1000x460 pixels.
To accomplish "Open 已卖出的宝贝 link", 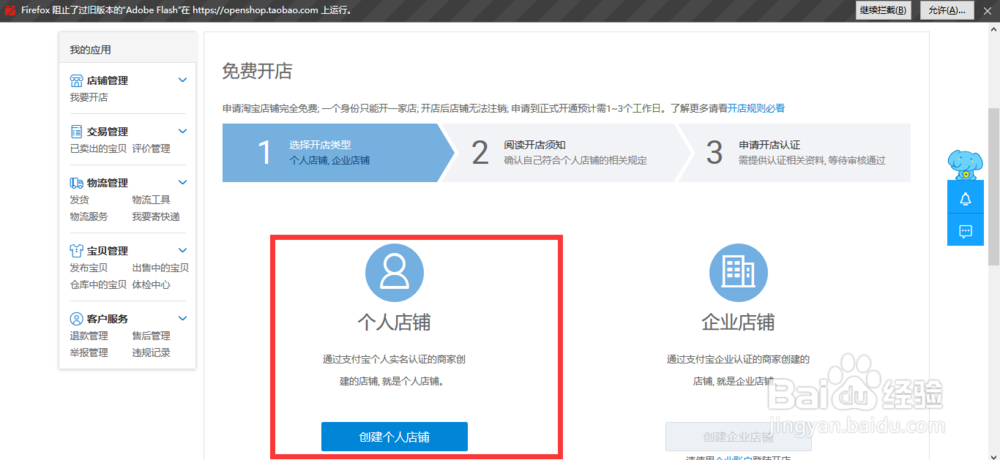I will pos(98,149).
